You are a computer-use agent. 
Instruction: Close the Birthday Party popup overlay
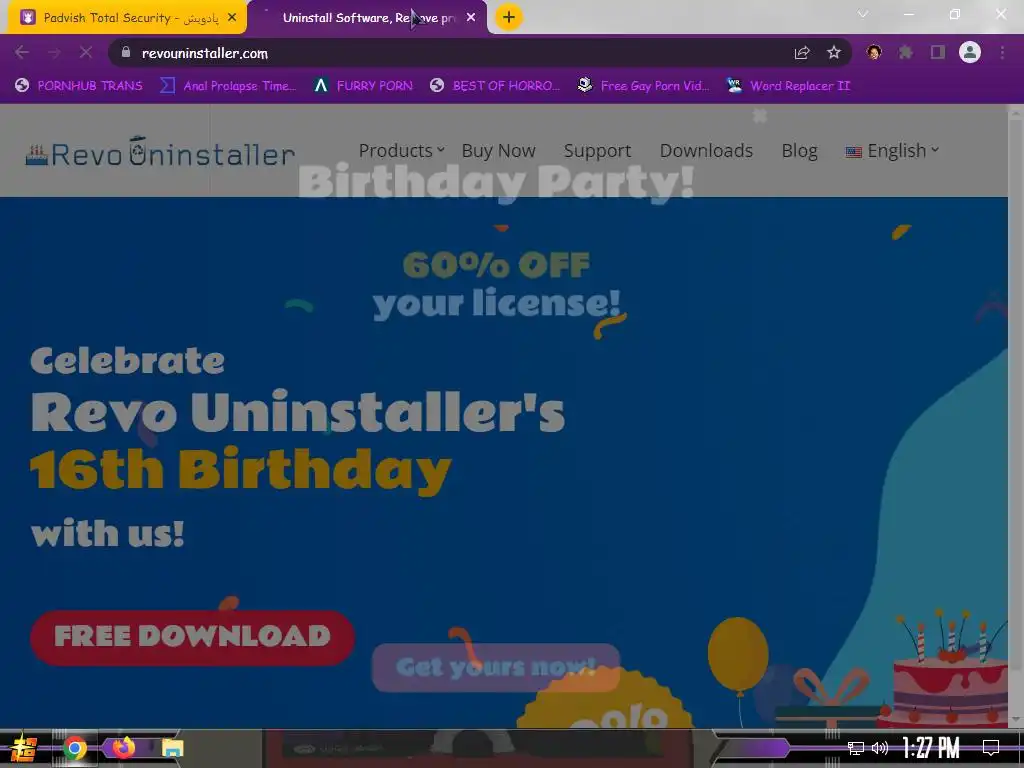click(x=760, y=116)
